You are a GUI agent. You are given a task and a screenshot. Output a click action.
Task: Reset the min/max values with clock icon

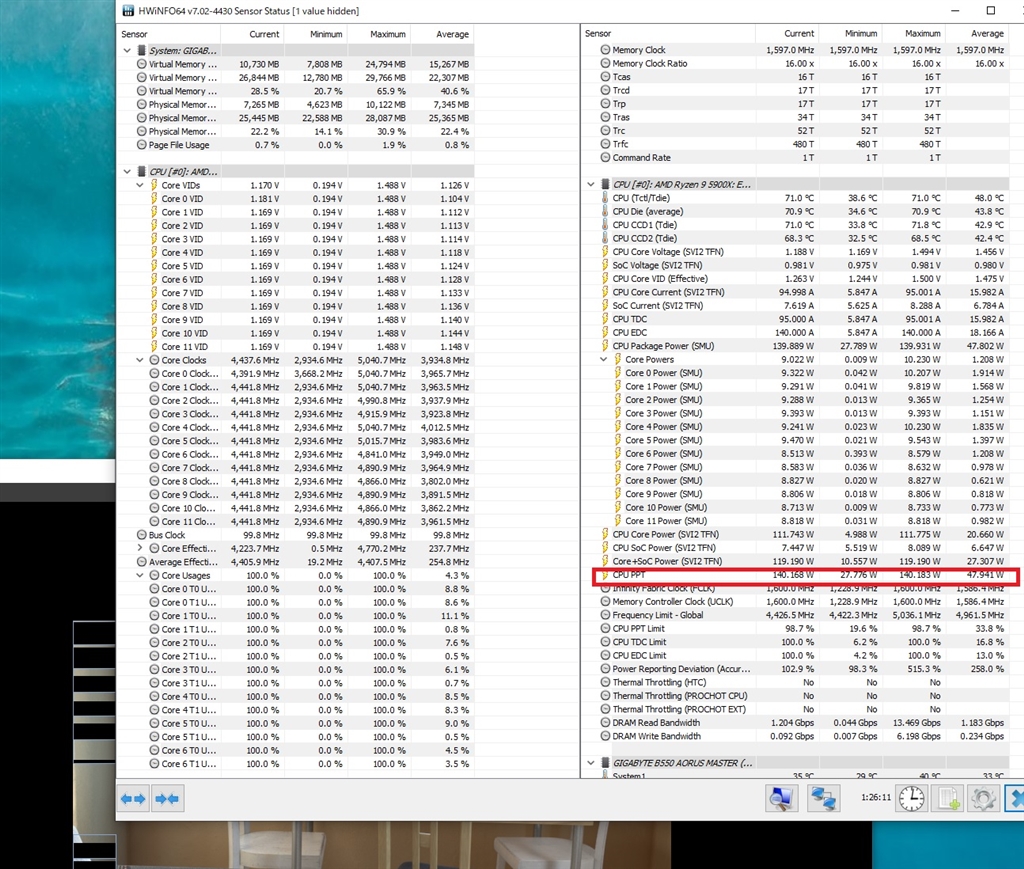911,798
